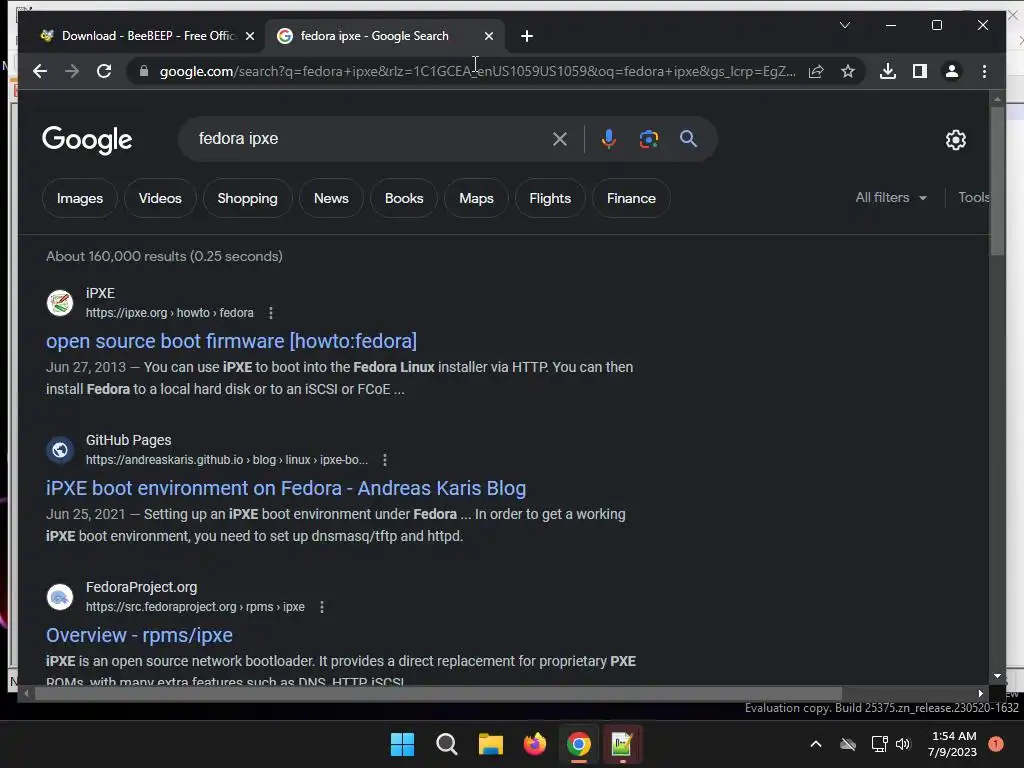The width and height of the screenshot is (1024, 768).
Task: Open search Tools option
Action: tap(973, 197)
